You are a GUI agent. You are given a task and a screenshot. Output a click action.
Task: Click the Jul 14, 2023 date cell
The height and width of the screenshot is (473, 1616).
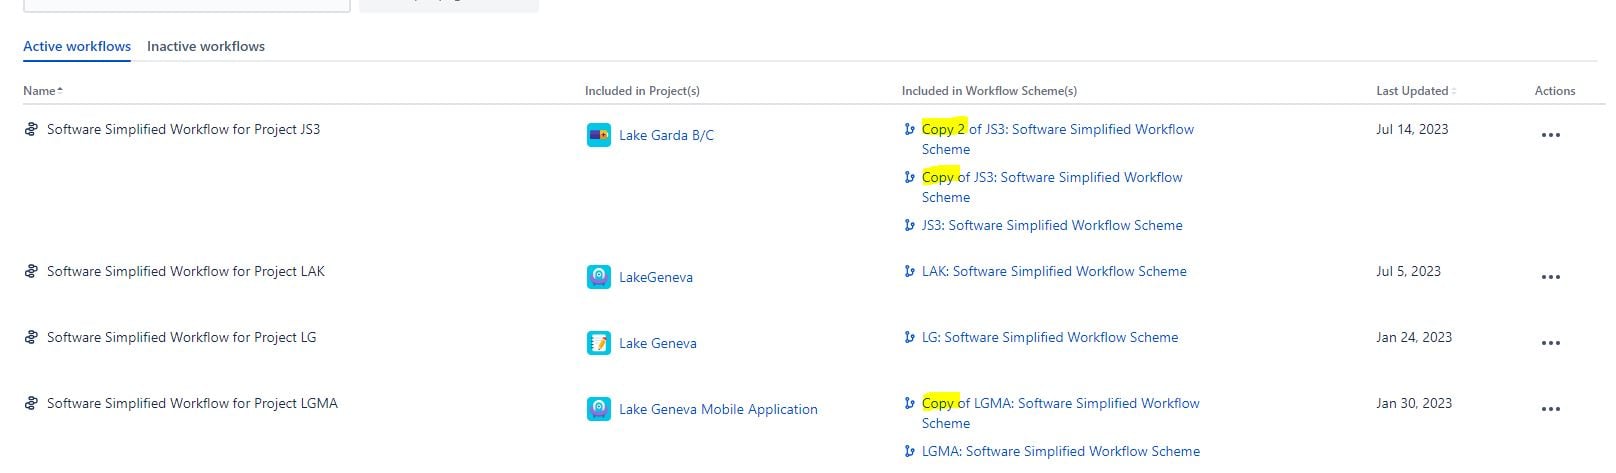point(1412,129)
